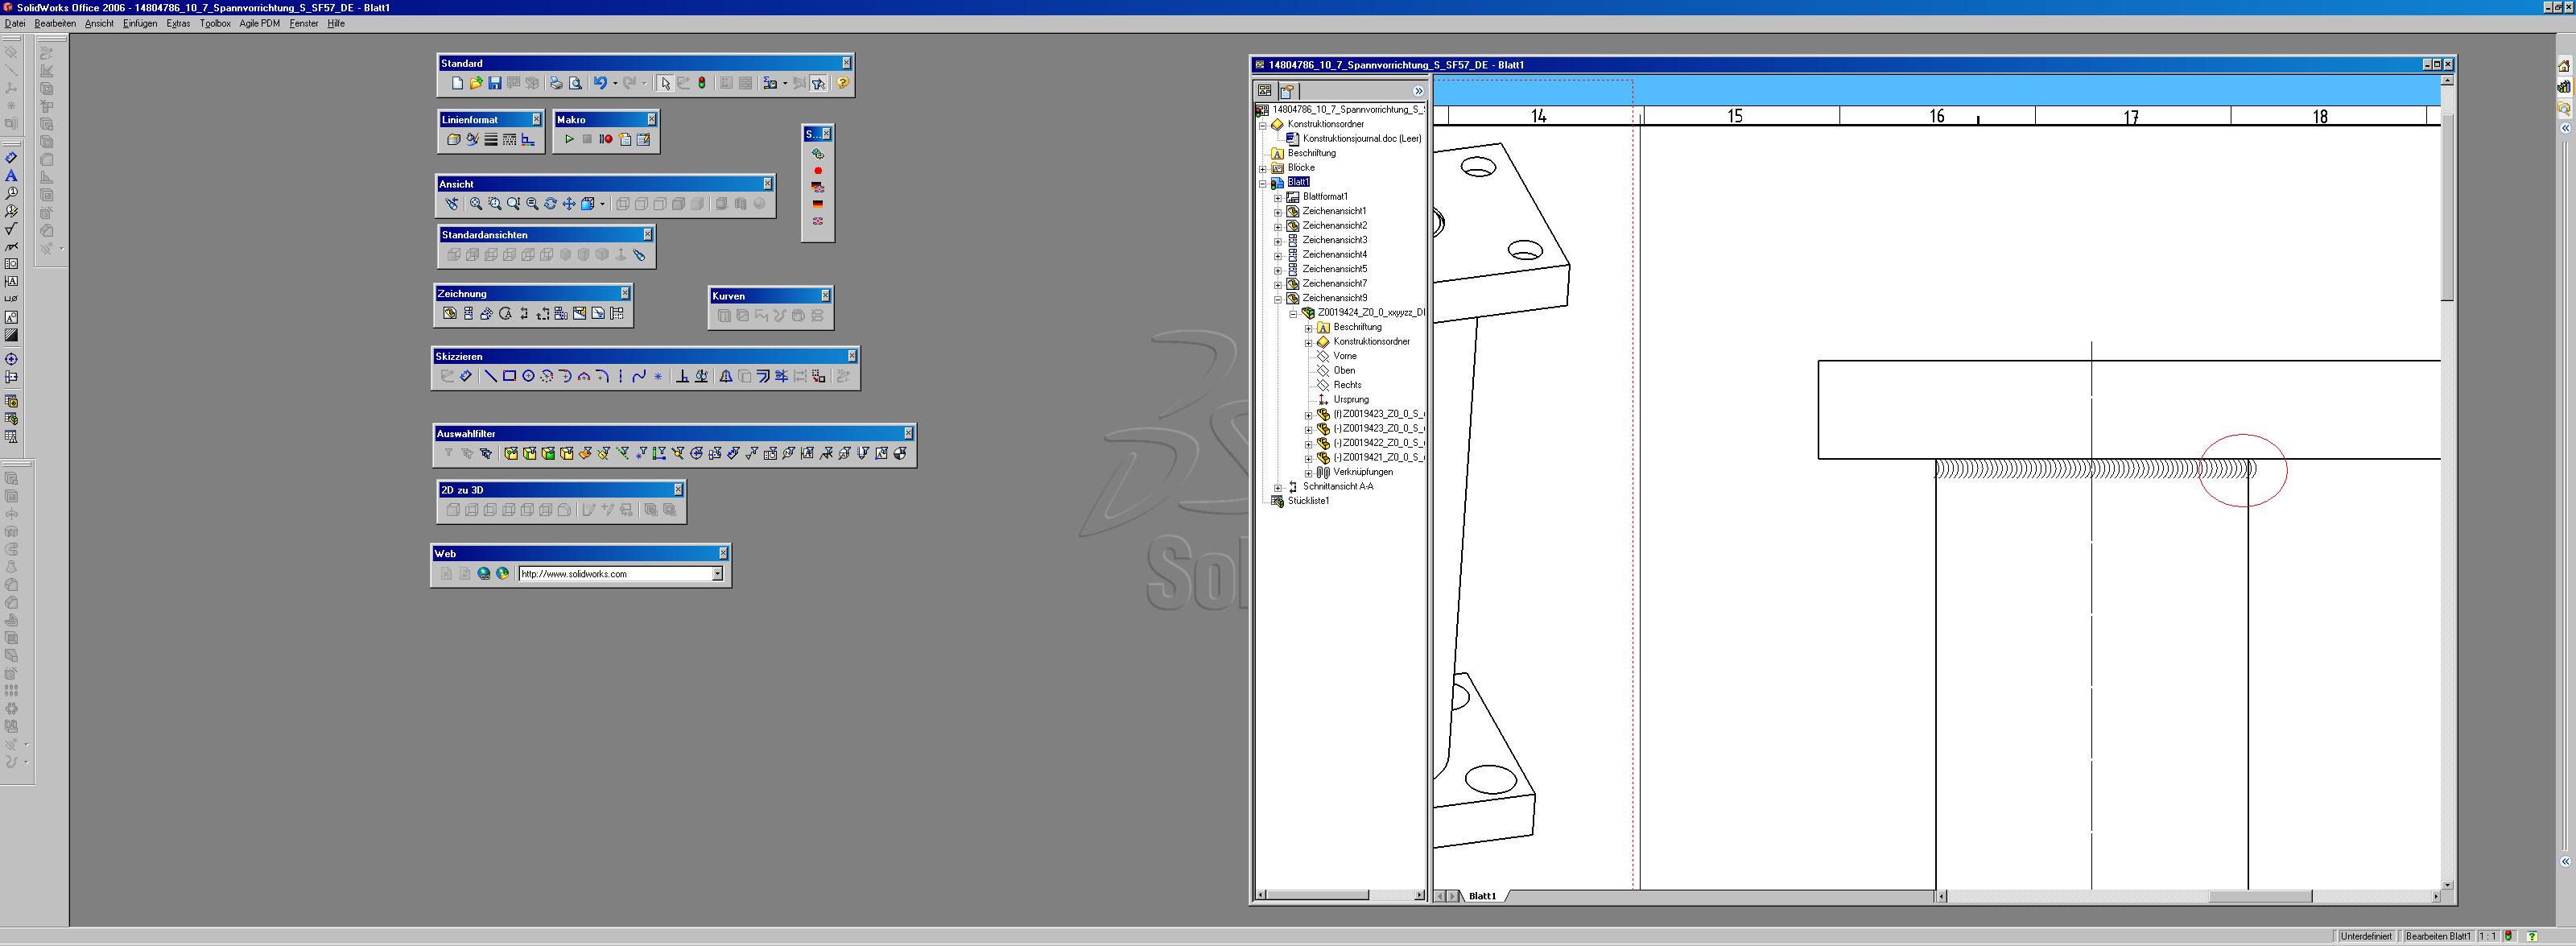Open the Einfügen menu
This screenshot has height=946, width=2576.
point(140,23)
